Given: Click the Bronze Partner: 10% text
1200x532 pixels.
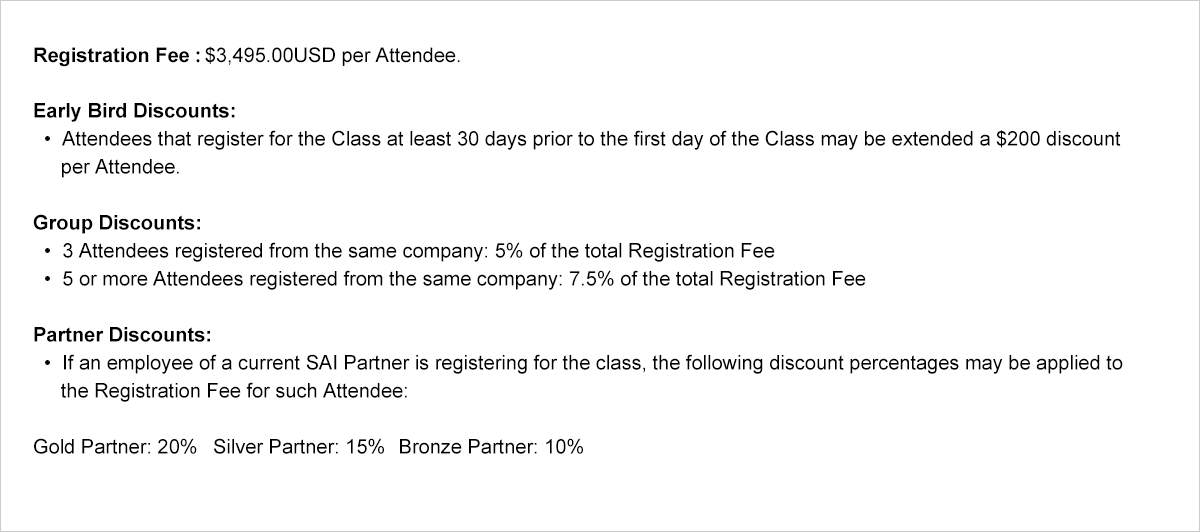Looking at the screenshot, I should [x=491, y=447].
